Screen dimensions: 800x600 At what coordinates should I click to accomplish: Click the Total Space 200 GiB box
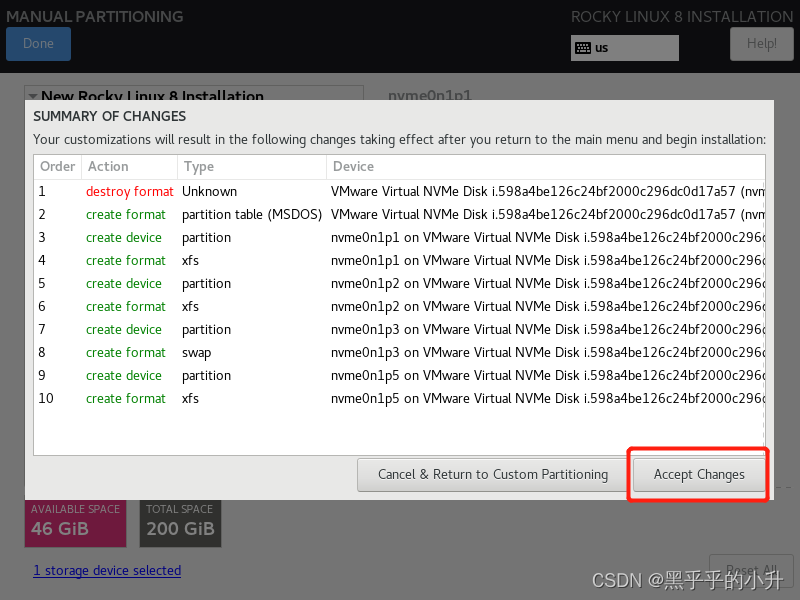pos(181,523)
